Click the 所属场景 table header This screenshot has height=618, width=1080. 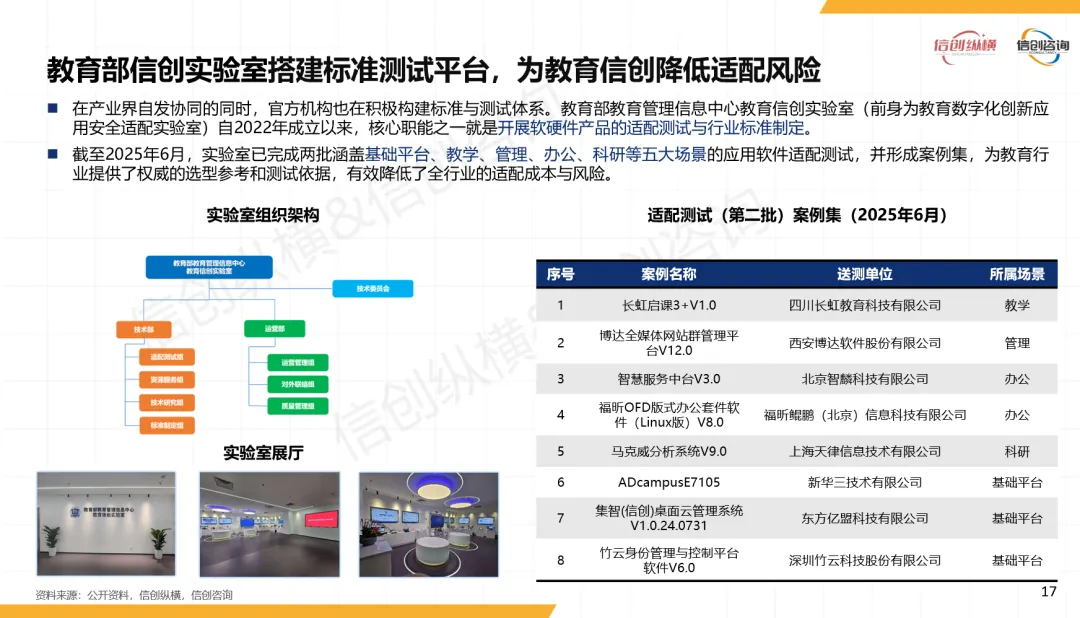(1017, 274)
